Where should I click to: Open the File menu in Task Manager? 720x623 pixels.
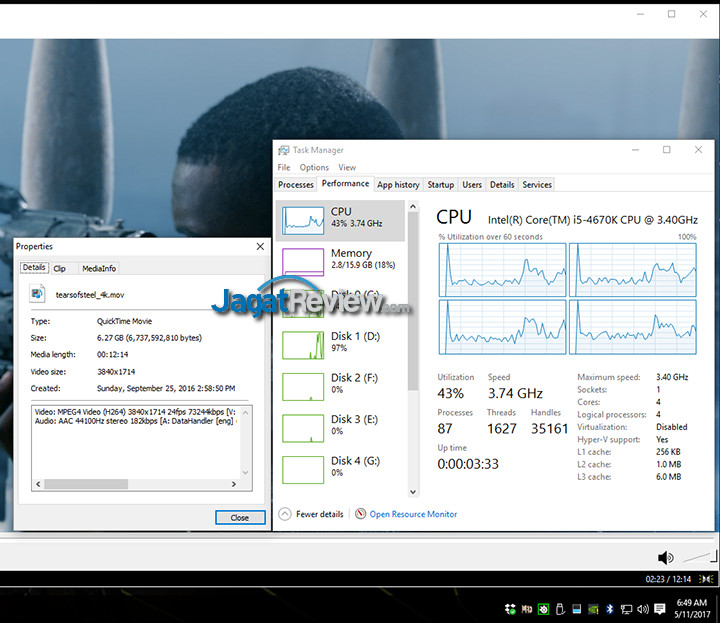pos(284,168)
